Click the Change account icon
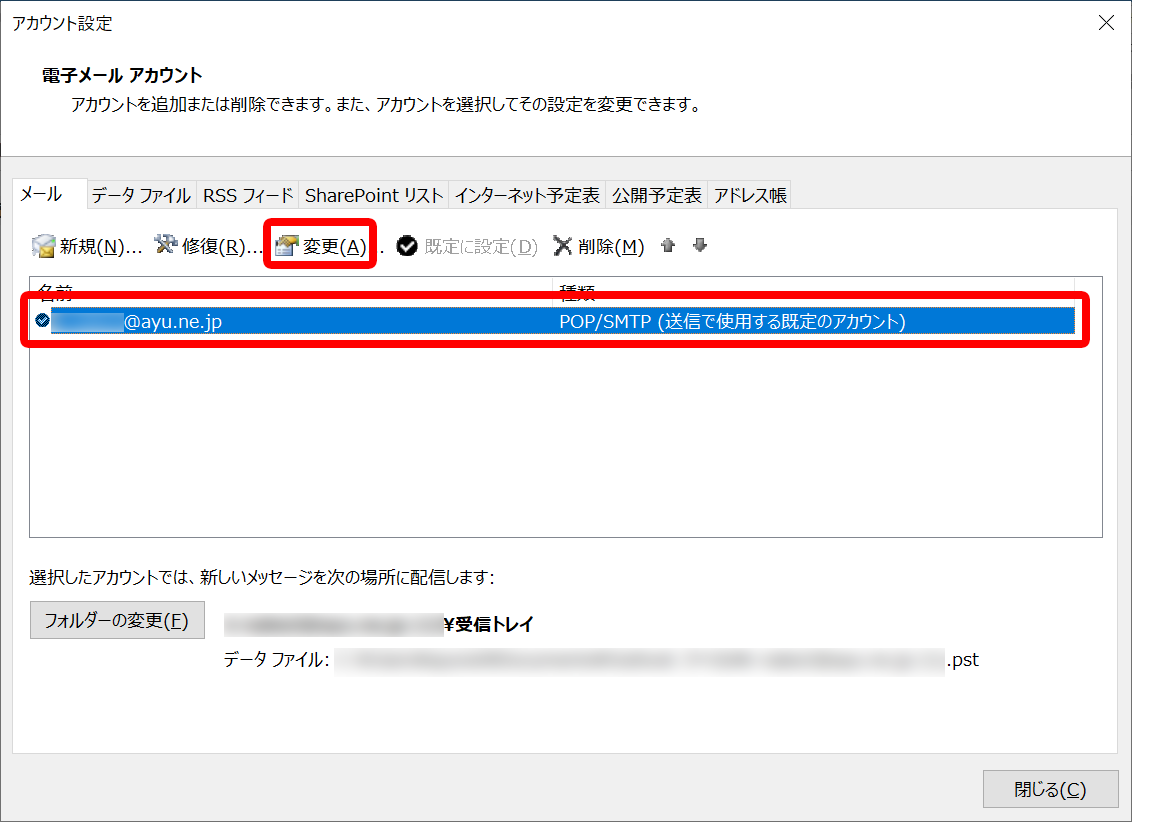 (x=287, y=246)
